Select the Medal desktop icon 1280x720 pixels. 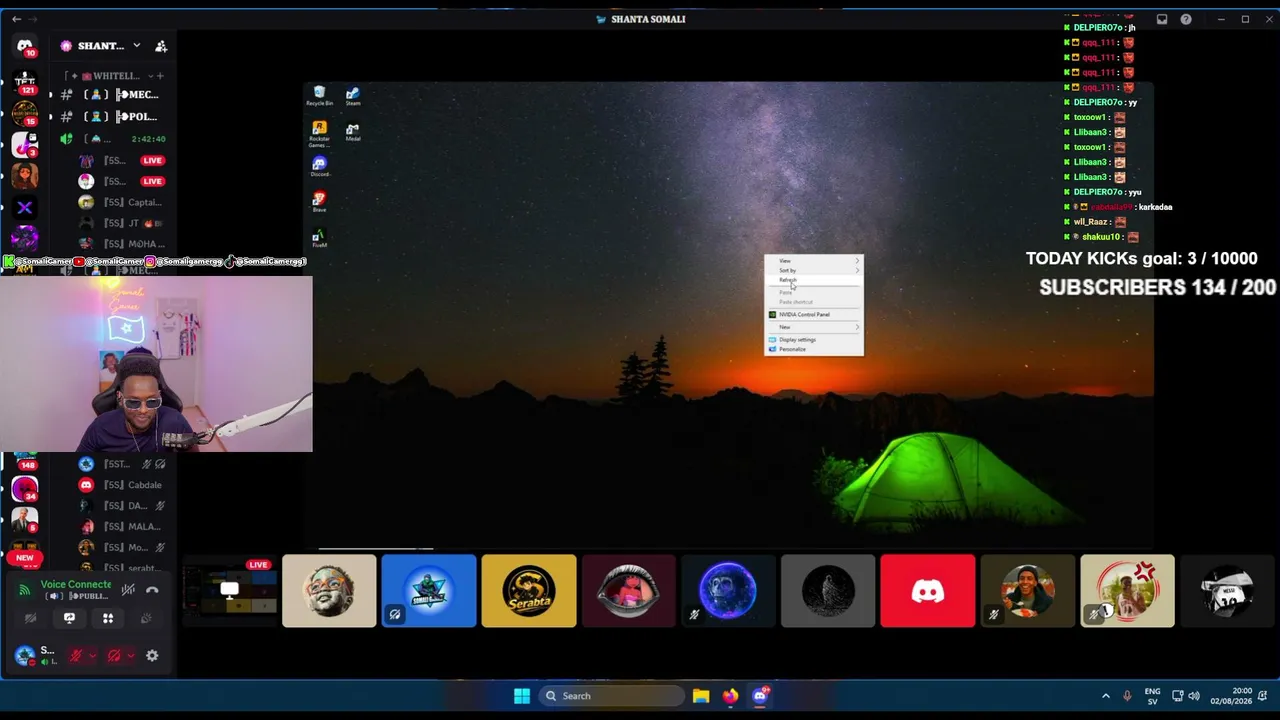[353, 132]
